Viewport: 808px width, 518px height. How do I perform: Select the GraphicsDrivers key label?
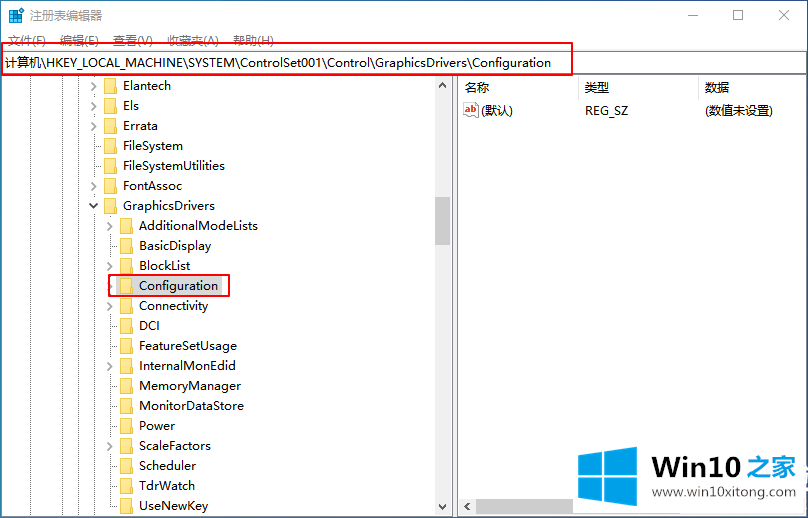click(x=169, y=206)
